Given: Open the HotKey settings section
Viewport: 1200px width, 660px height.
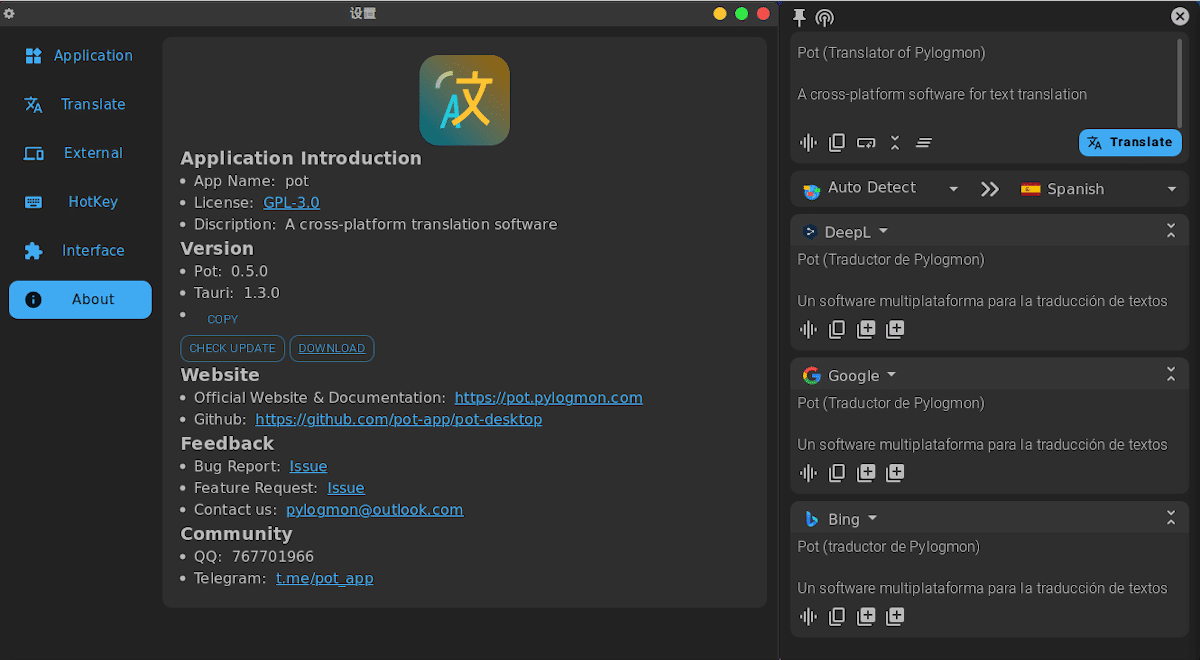Looking at the screenshot, I should (80, 201).
